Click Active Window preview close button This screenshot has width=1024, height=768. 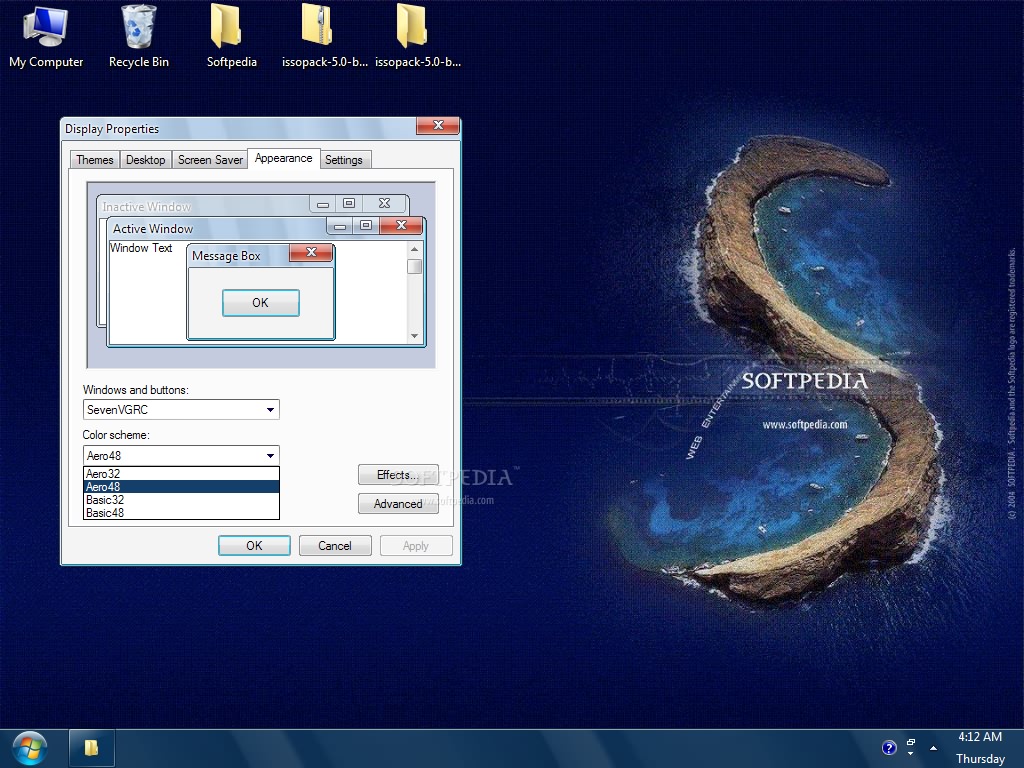coord(401,225)
